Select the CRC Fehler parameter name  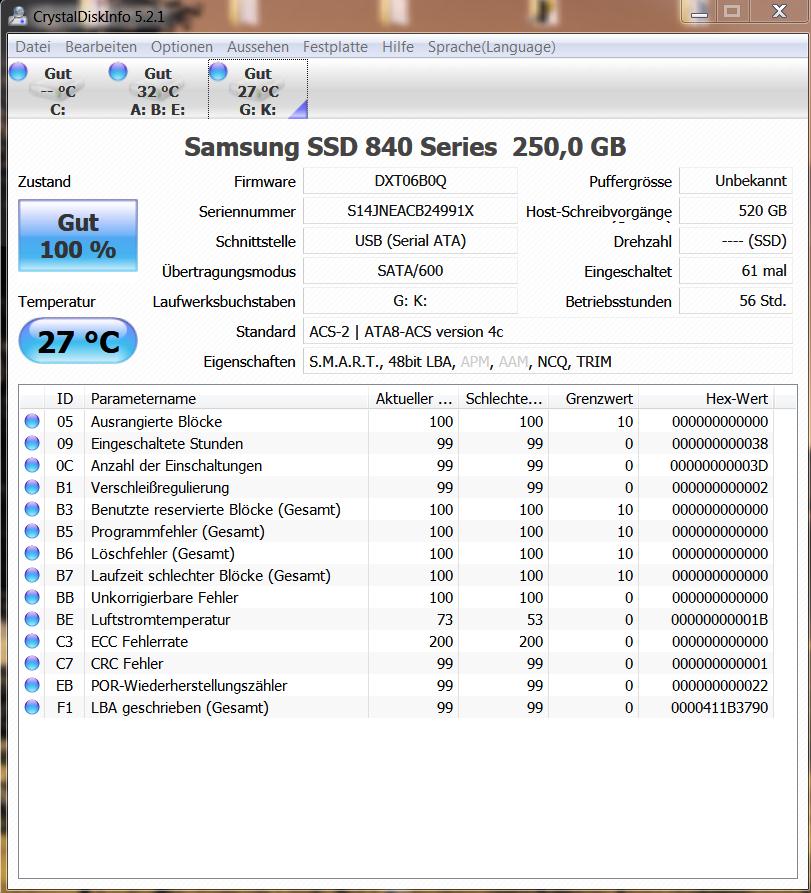tap(127, 663)
